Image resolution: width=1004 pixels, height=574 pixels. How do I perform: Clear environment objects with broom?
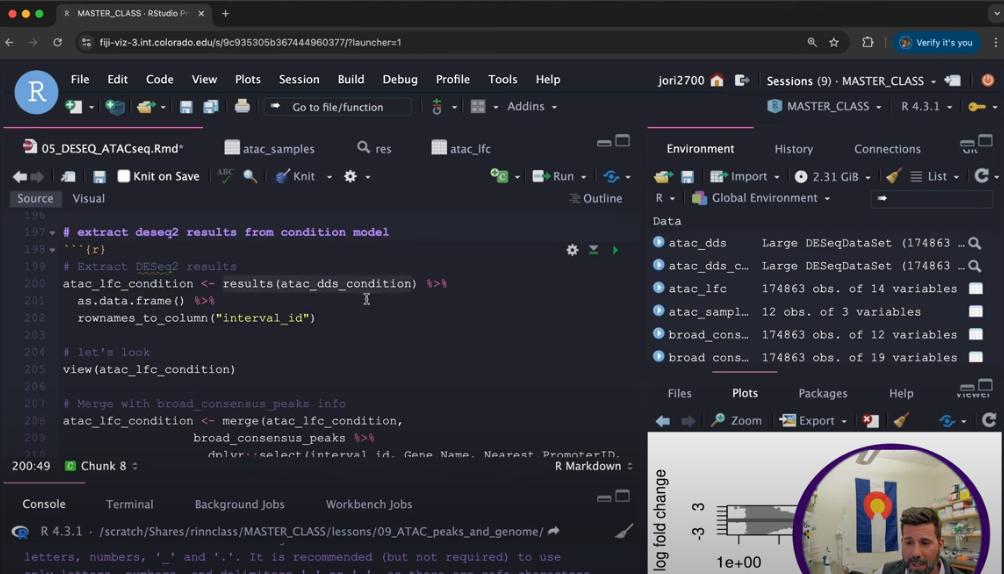(x=893, y=176)
